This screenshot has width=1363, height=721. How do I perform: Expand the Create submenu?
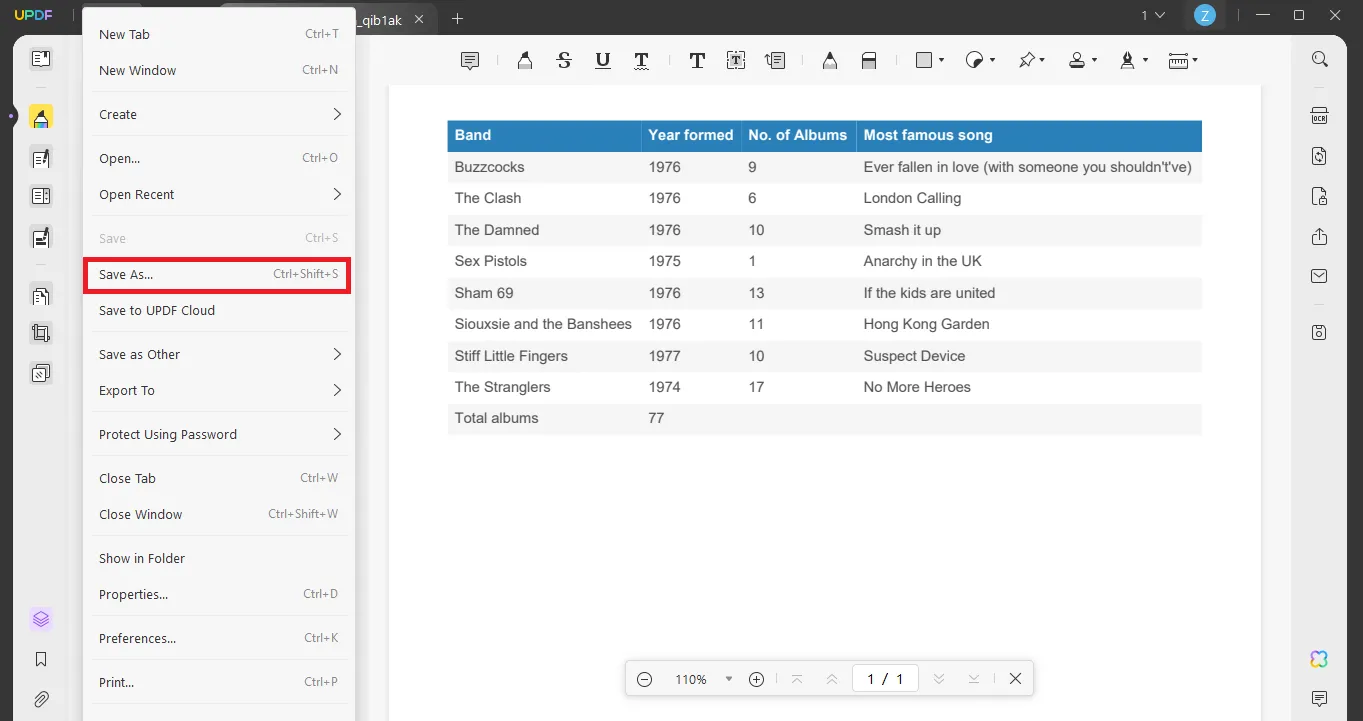[220, 115]
